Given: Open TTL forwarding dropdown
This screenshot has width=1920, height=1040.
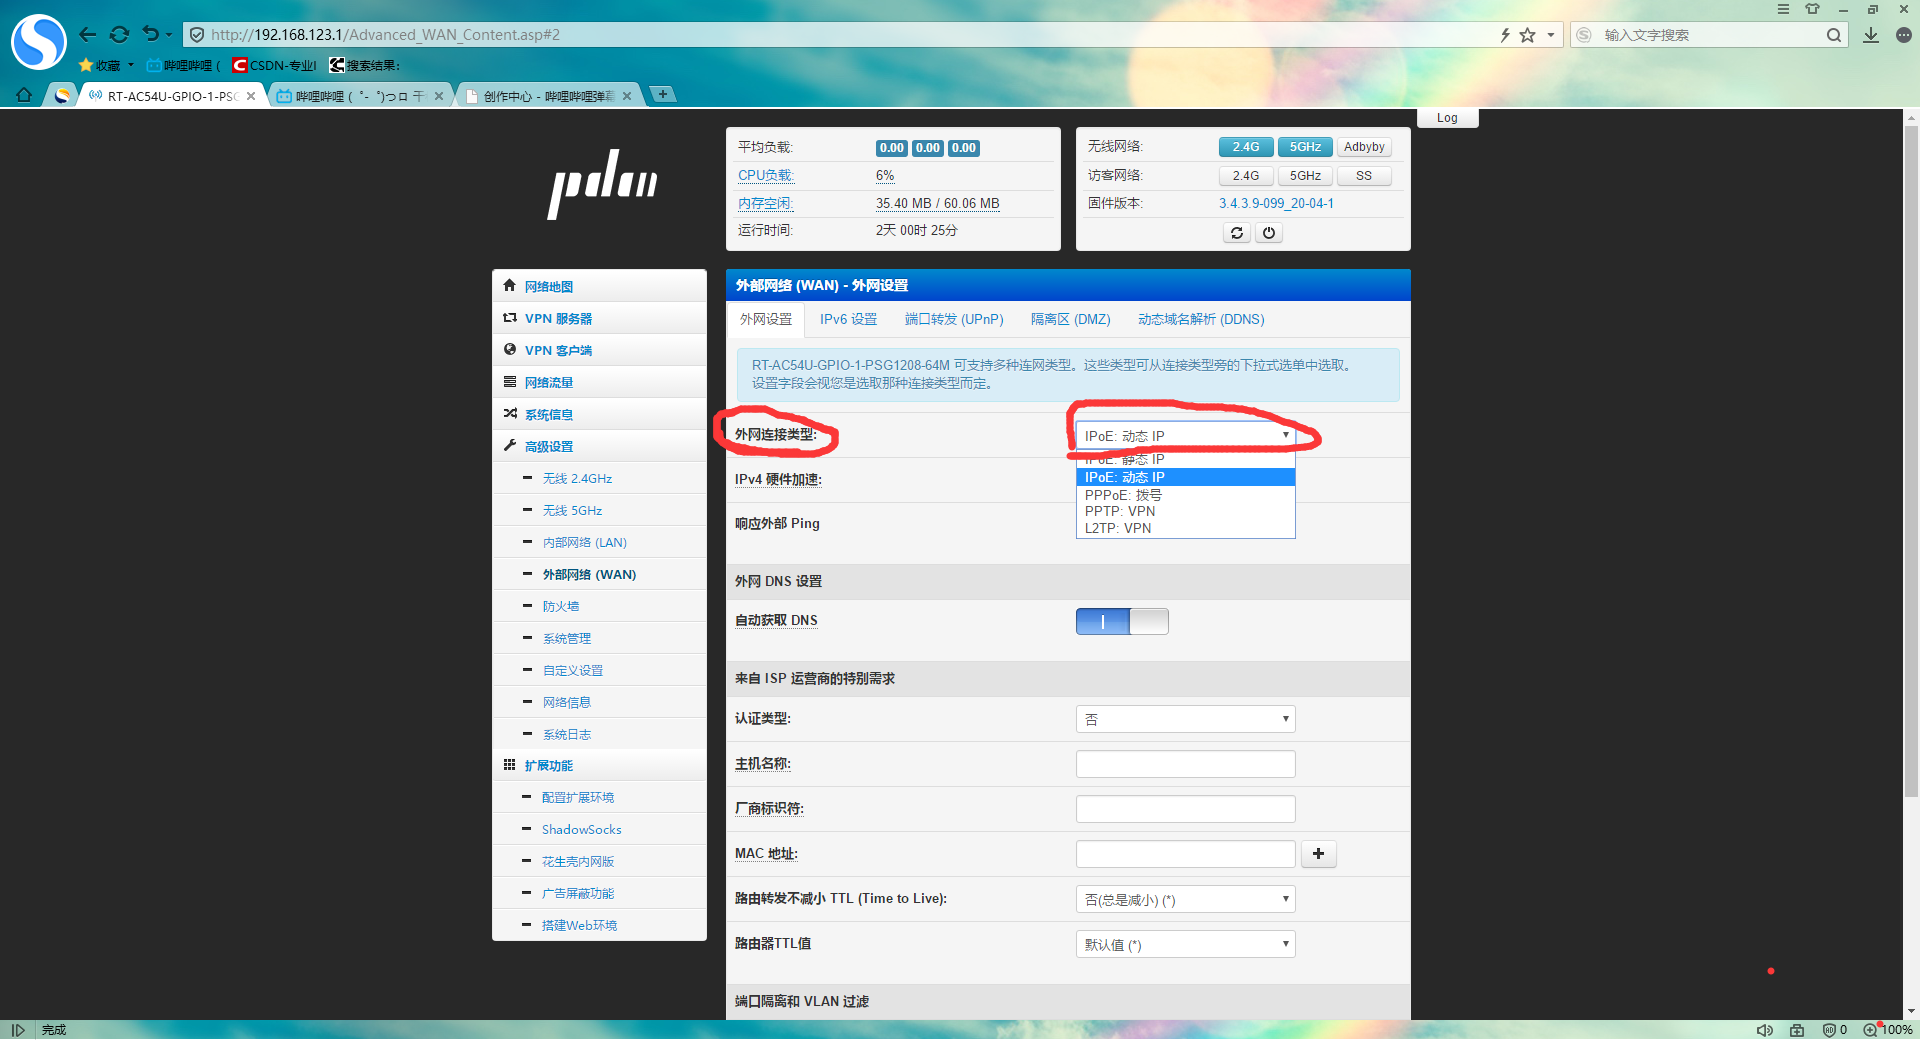Looking at the screenshot, I should 1186,899.
